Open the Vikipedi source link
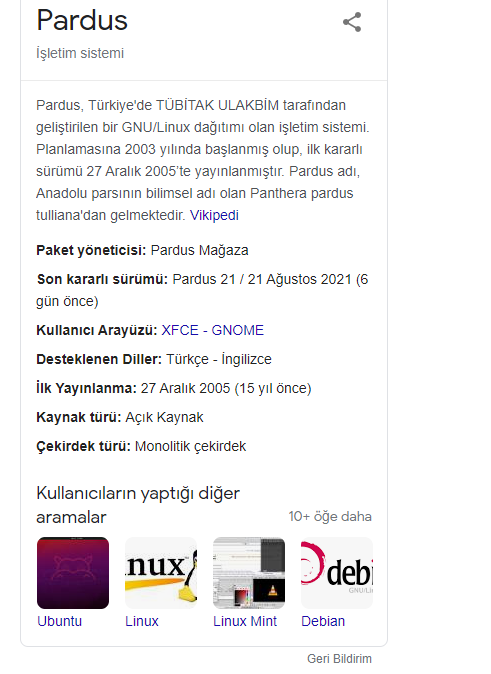Image resolution: width=491 pixels, height=674 pixels. [x=214, y=215]
